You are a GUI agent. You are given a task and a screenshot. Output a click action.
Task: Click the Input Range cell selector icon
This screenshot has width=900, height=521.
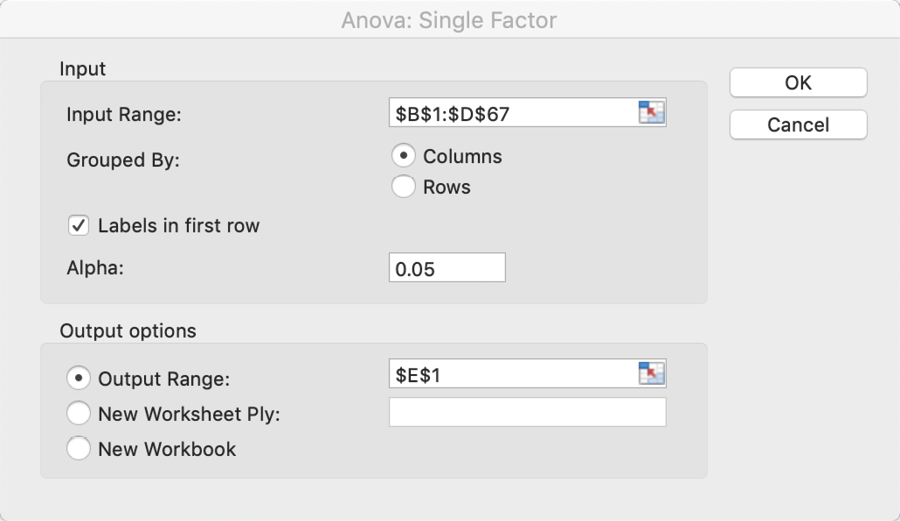[651, 113]
